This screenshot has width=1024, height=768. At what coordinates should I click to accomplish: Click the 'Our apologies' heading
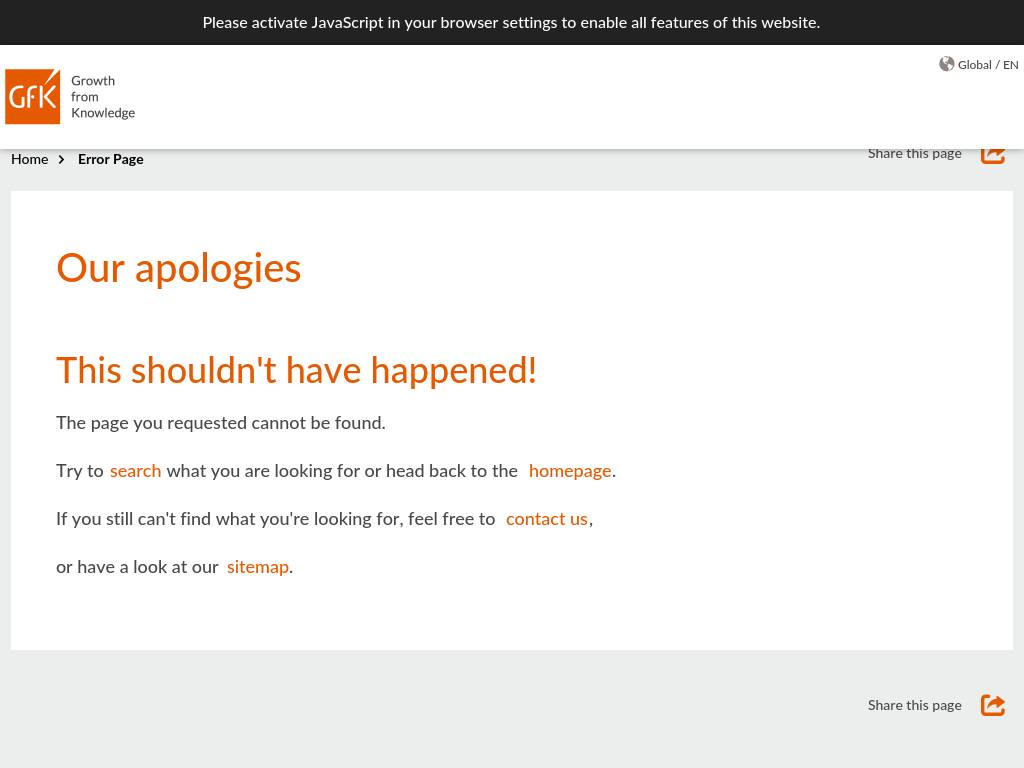[178, 268]
